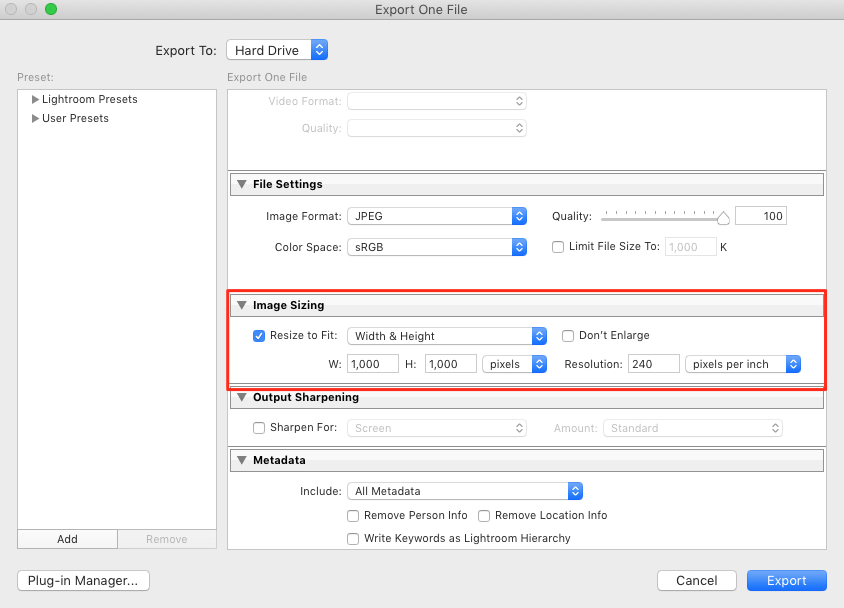Open the pixels per inch dropdown

coord(743,364)
